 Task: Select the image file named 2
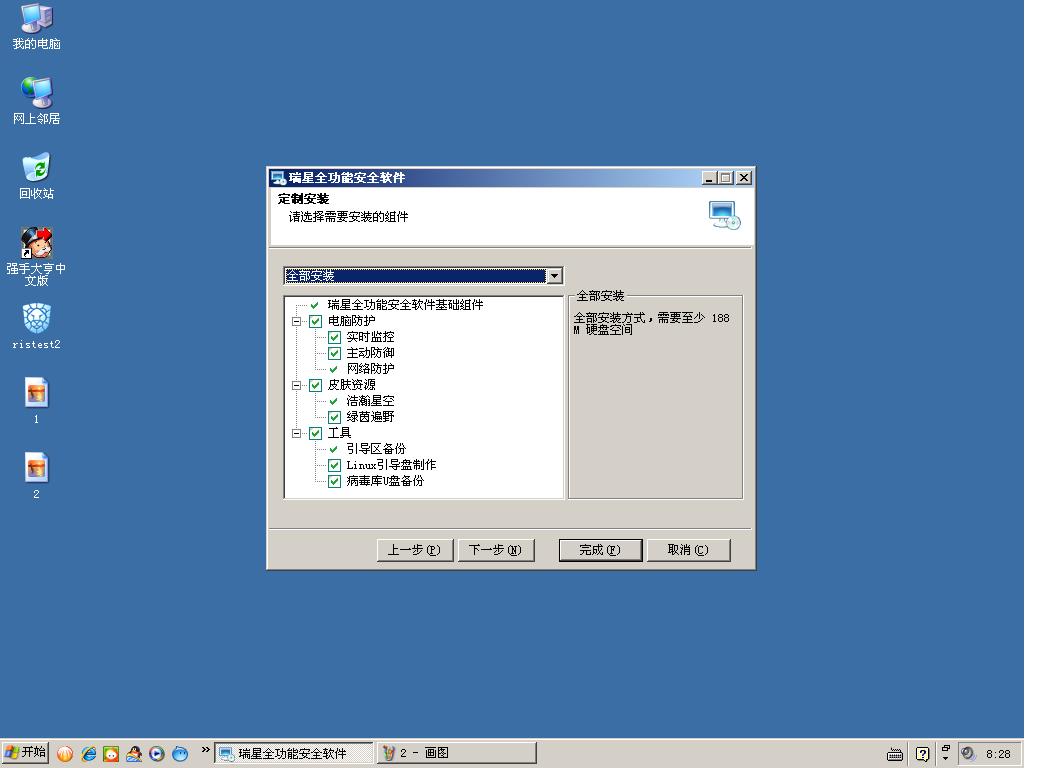[36, 476]
